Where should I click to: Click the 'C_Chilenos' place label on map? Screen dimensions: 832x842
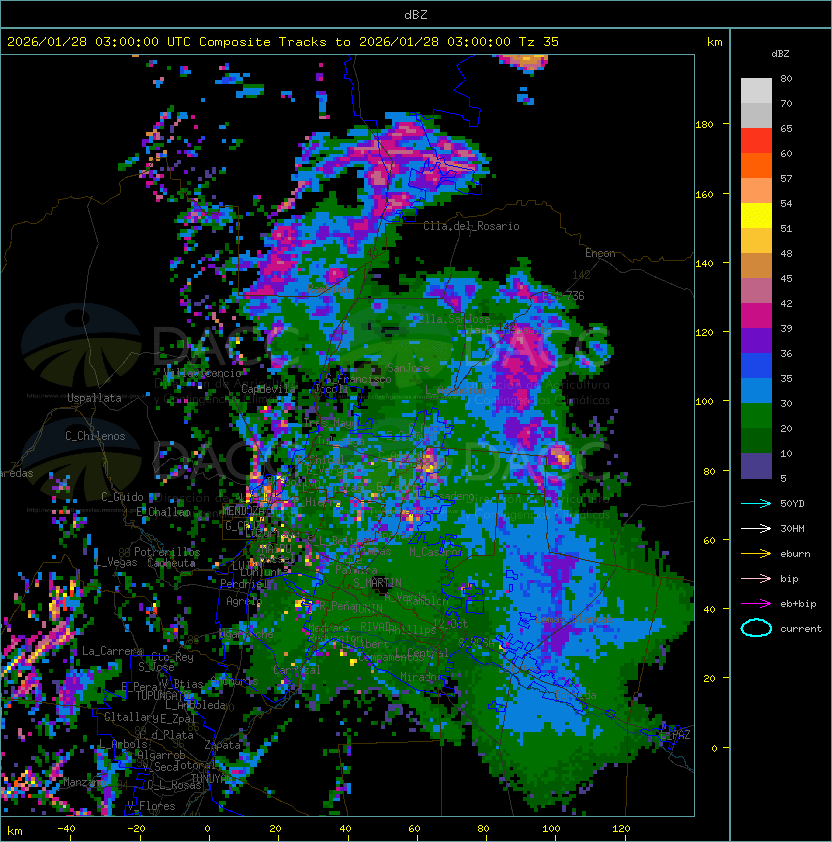[95, 436]
